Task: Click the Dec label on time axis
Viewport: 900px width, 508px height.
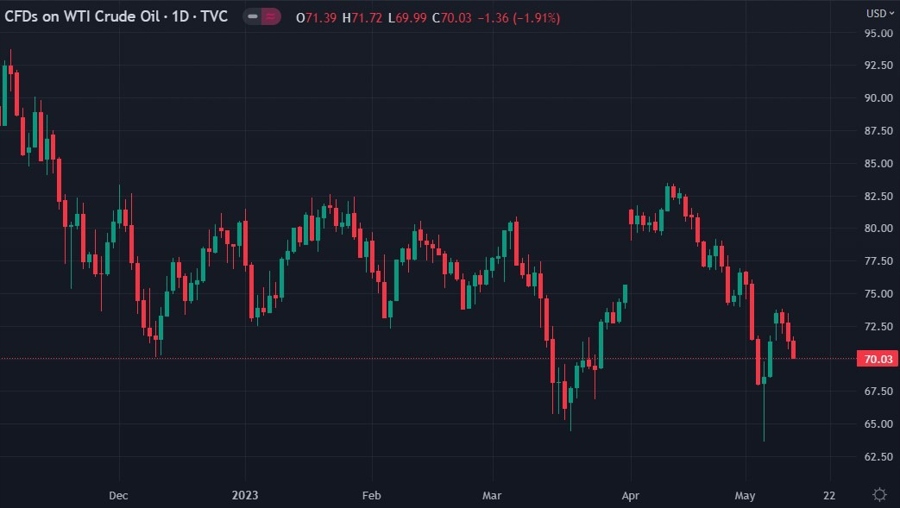Action: pos(118,495)
